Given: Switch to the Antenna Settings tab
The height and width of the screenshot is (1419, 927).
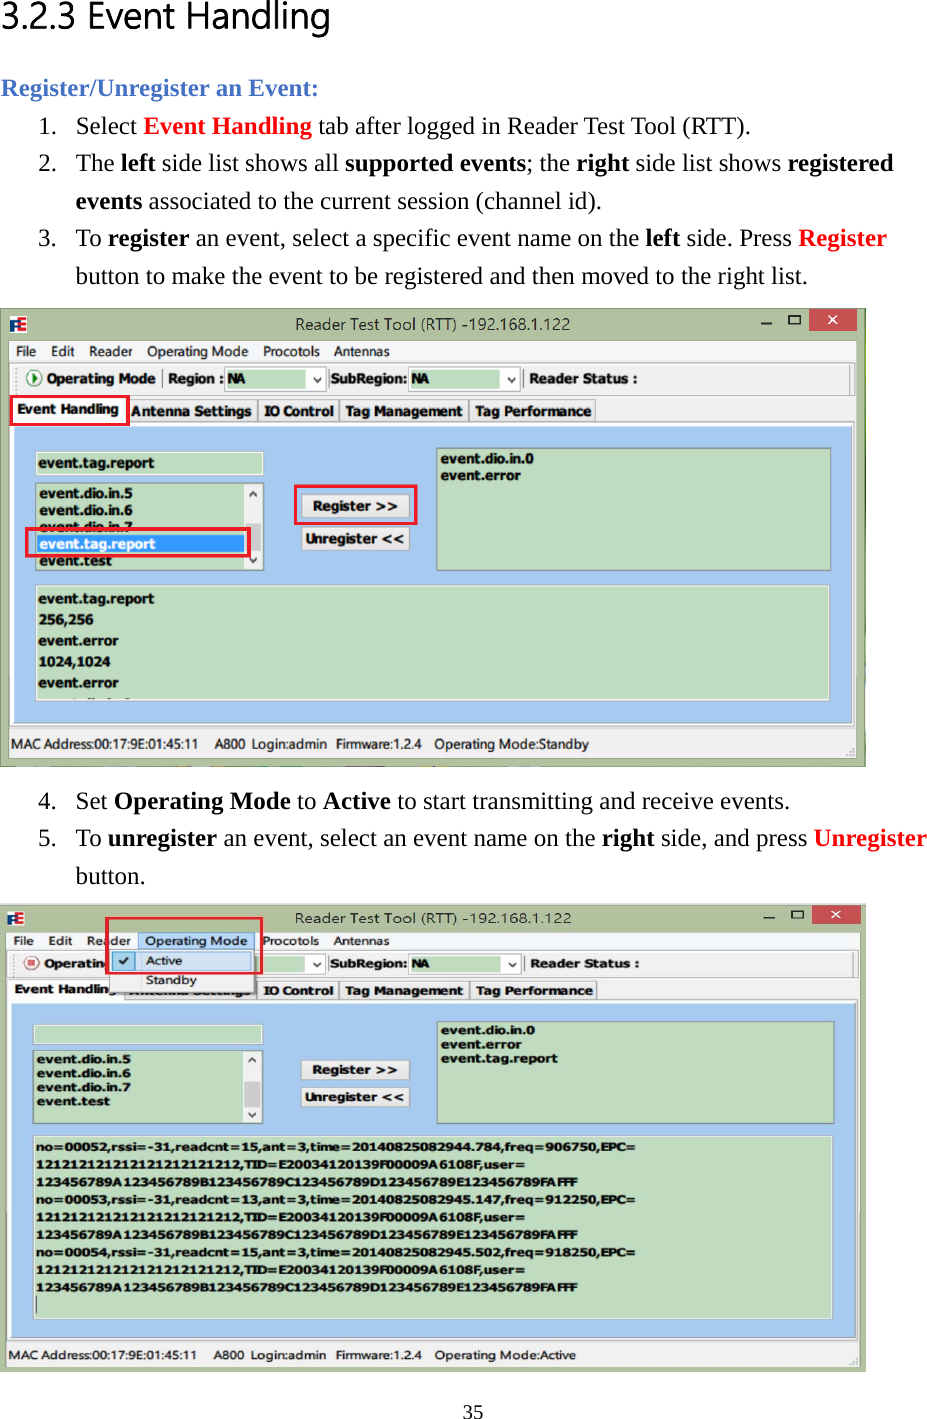Looking at the screenshot, I should coord(192,410).
